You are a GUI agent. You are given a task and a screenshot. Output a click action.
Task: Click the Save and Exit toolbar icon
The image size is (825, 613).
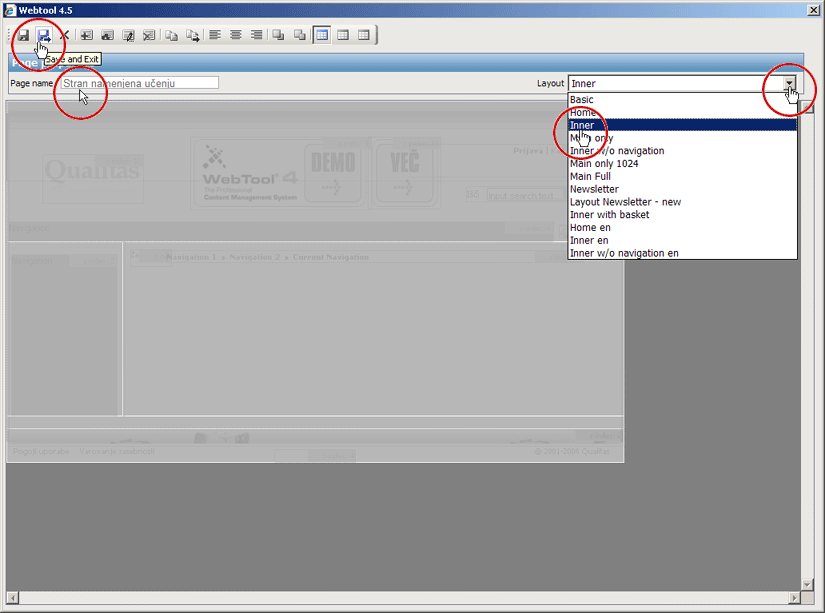pyautogui.click(x=44, y=35)
